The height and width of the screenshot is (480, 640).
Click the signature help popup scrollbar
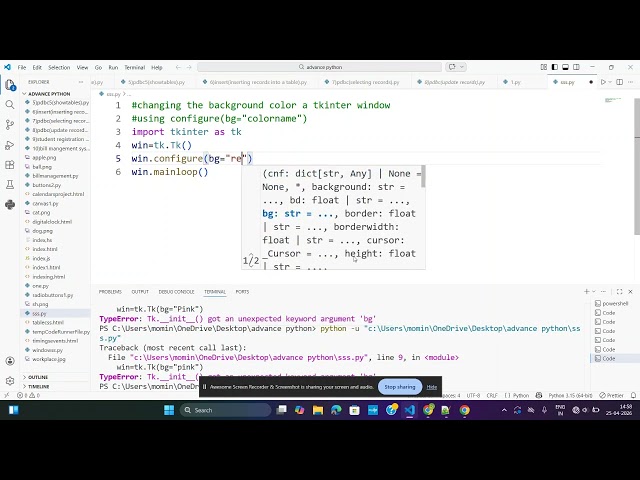[x=423, y=176]
